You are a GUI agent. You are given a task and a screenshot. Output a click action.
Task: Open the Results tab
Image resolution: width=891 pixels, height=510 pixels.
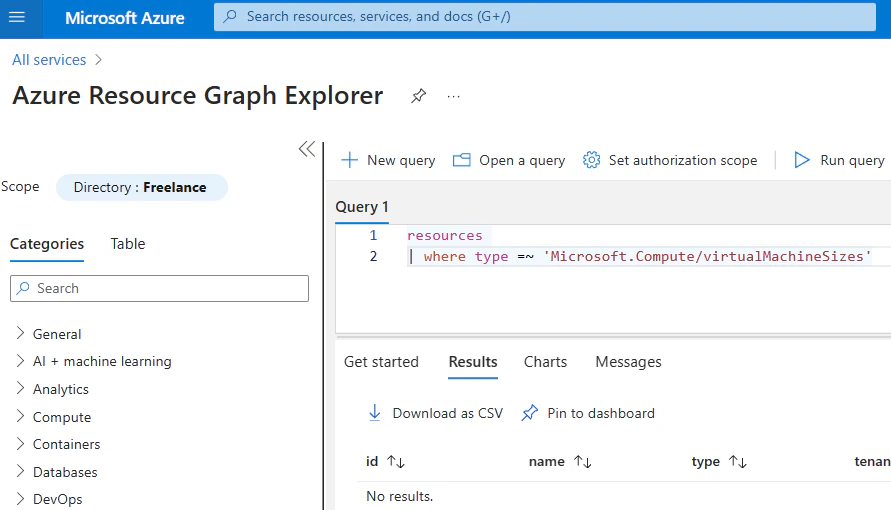473,362
